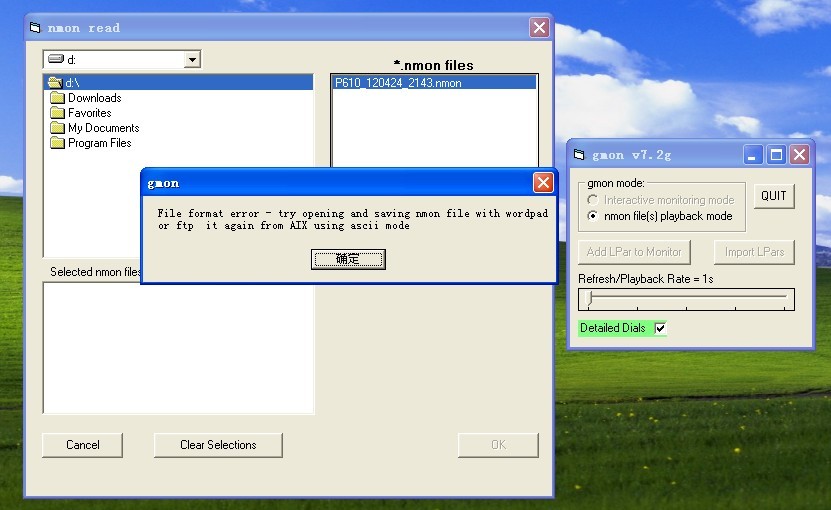The image size is (831, 510).
Task: Close the gmon error dialog
Action: tap(543, 183)
